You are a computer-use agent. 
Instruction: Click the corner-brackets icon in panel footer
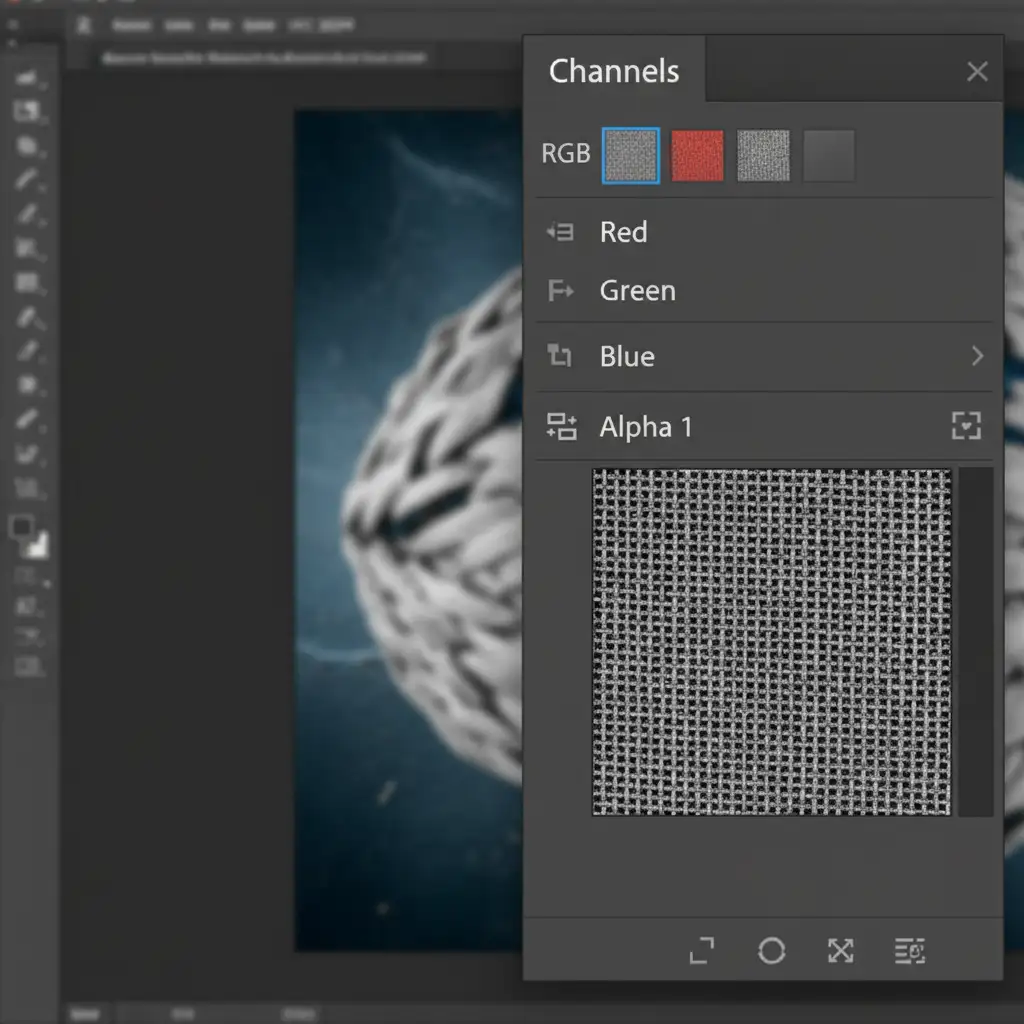click(702, 951)
